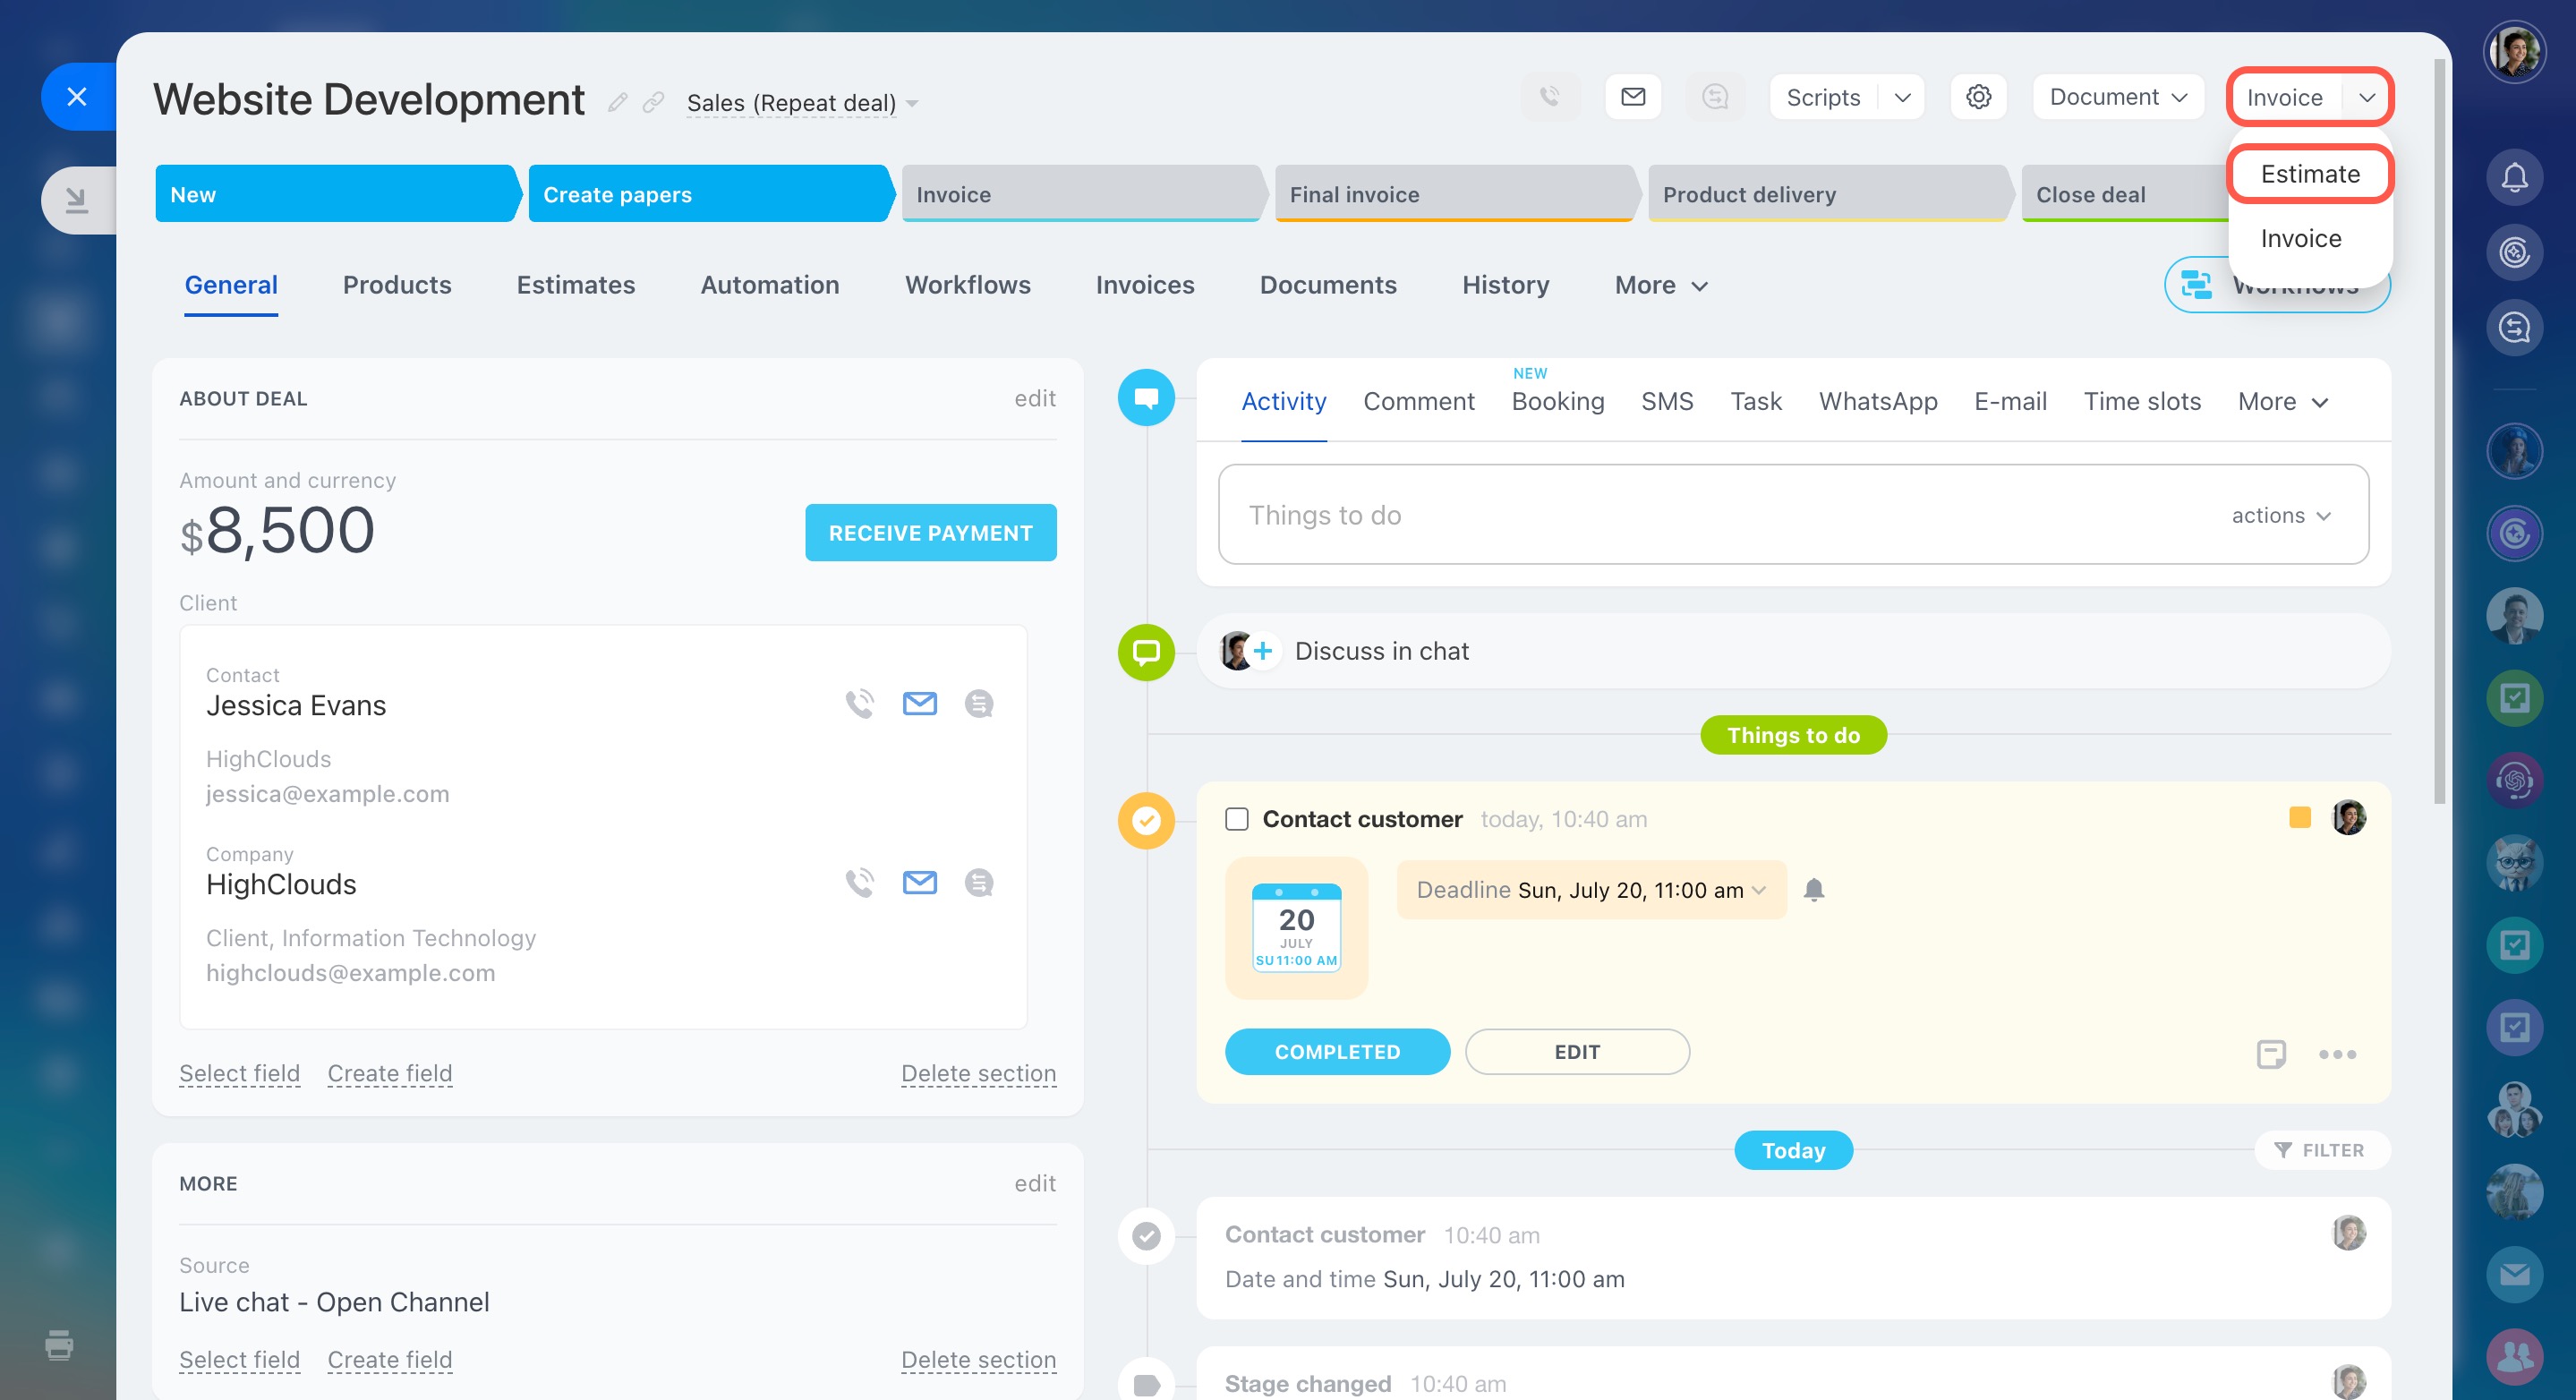Open deal settings gear icon
The height and width of the screenshot is (1400, 2576).
point(1978,97)
